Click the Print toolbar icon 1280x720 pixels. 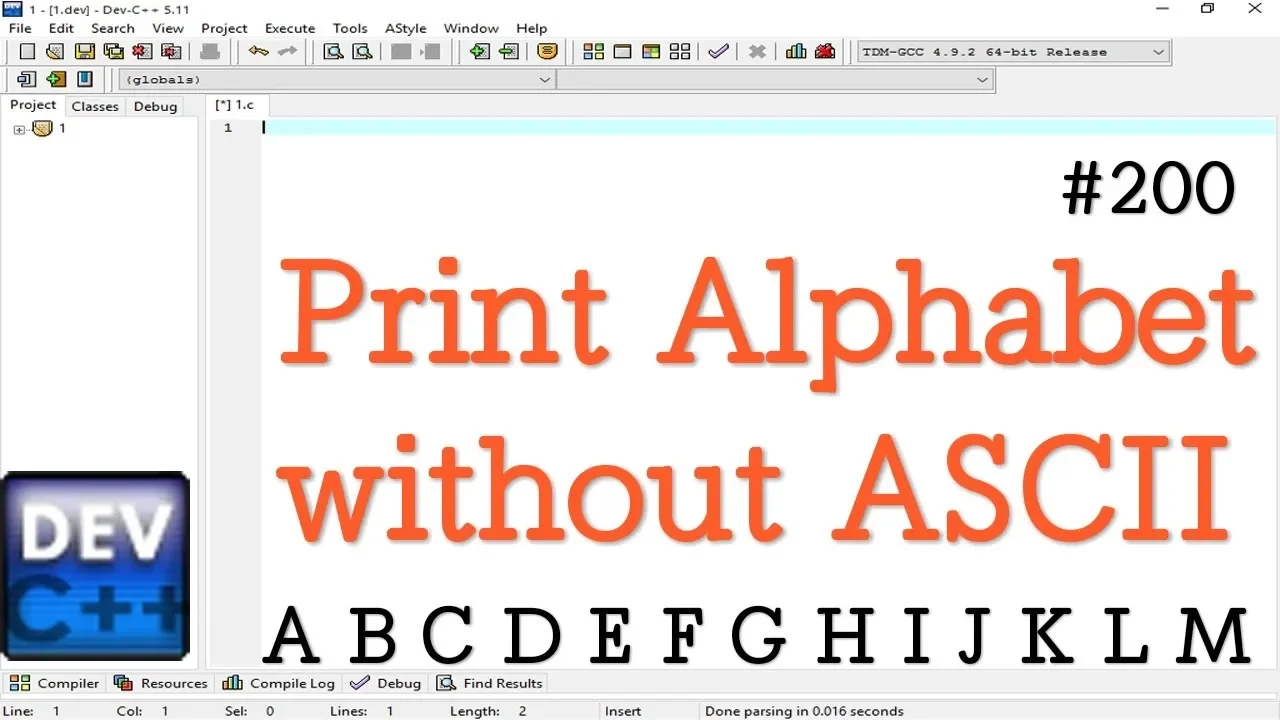210,52
